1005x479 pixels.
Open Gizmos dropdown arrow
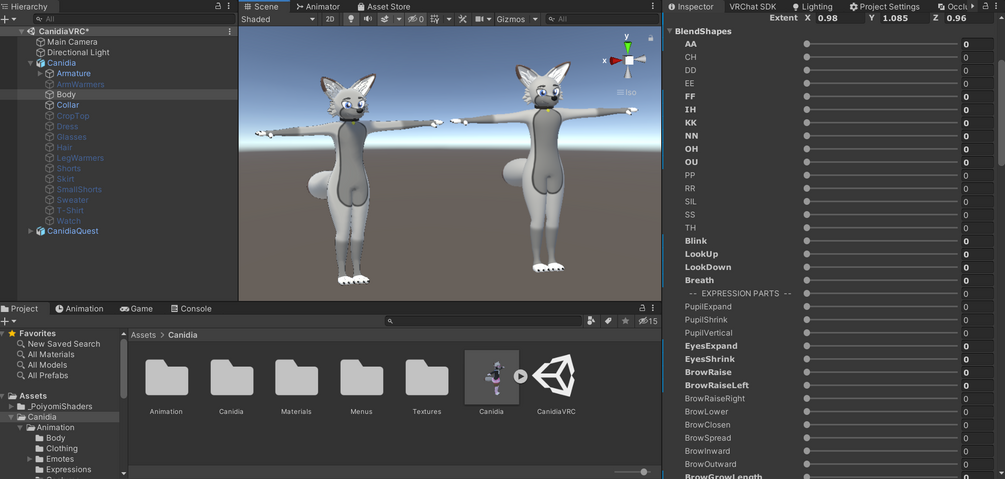(533, 19)
